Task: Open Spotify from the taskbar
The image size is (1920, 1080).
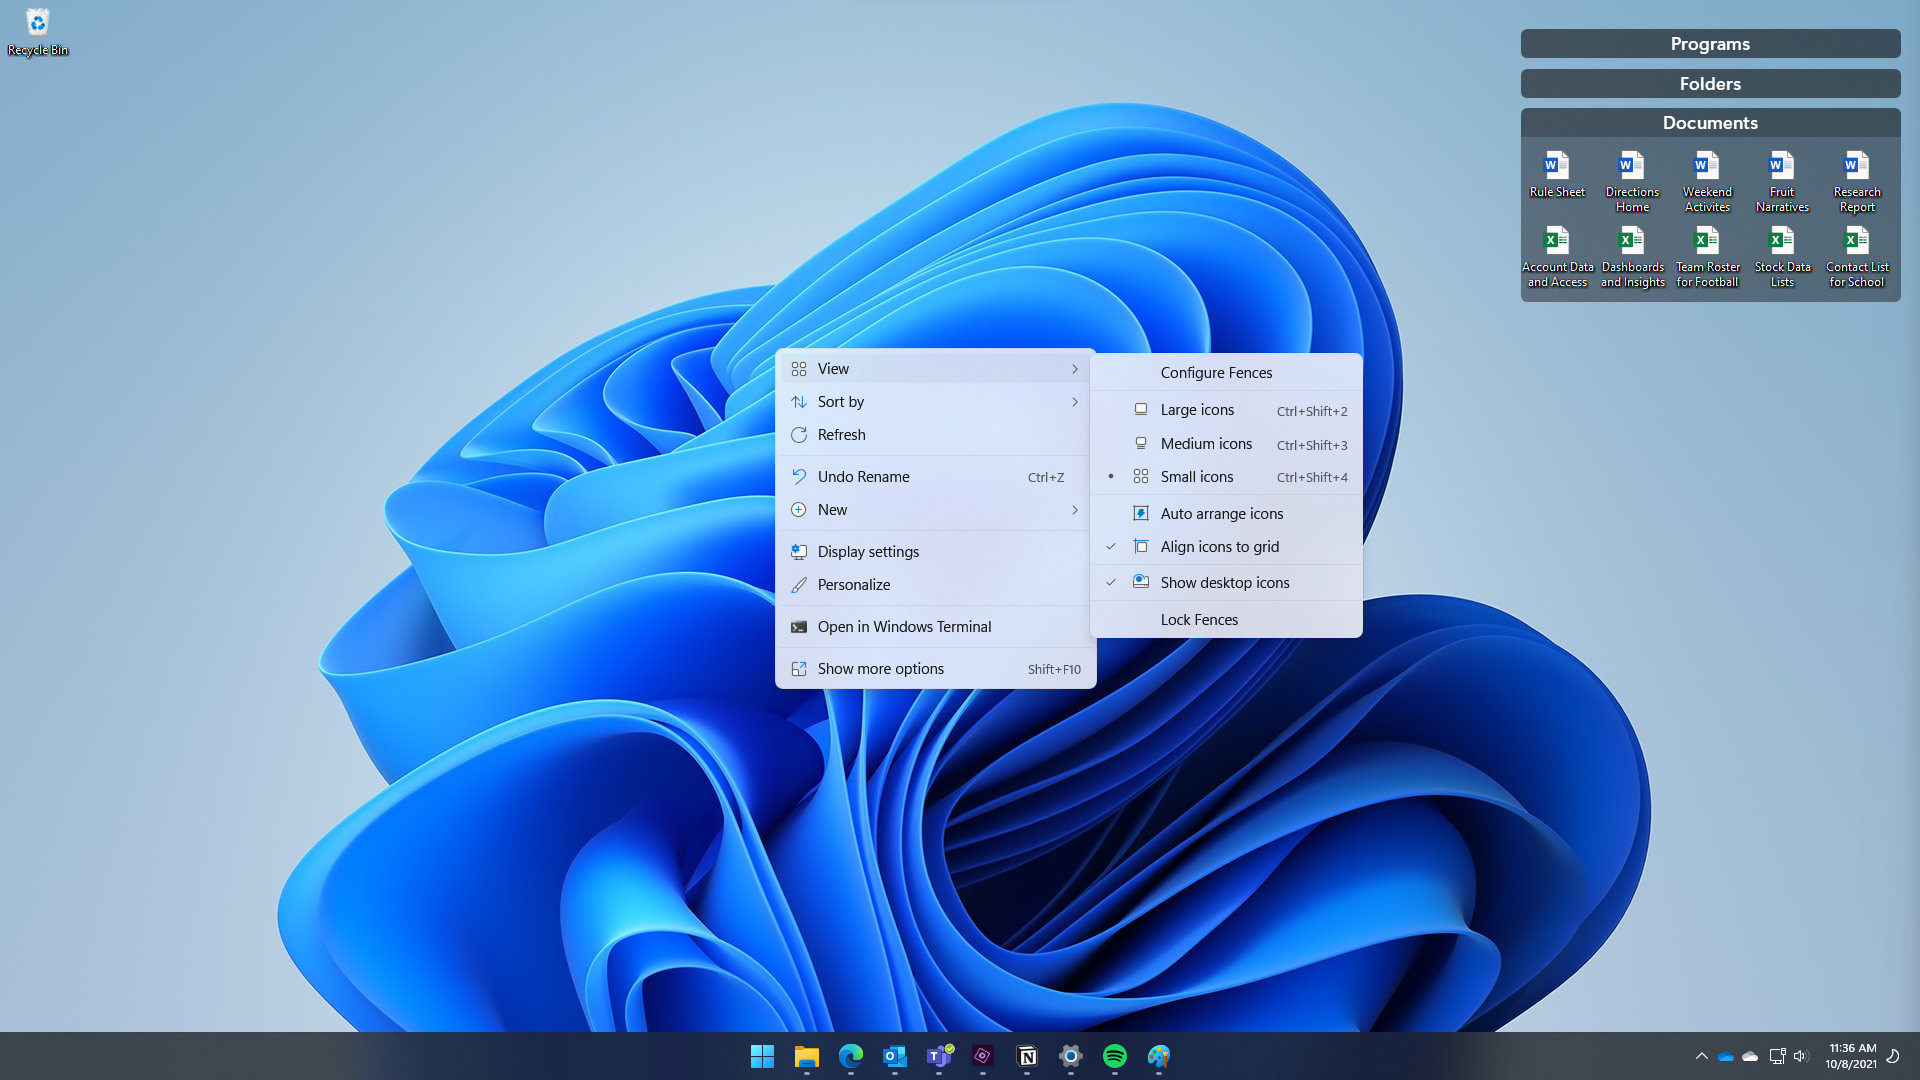Action: (1114, 1056)
